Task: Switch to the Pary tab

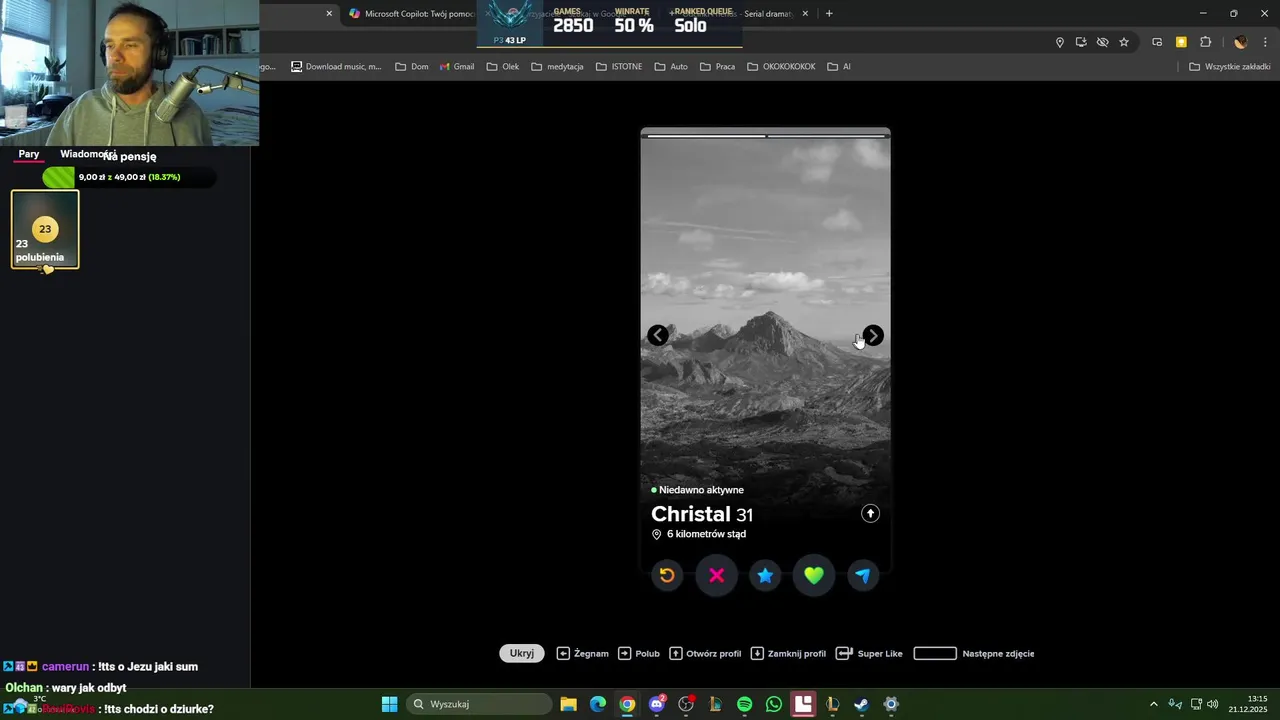Action: point(29,154)
